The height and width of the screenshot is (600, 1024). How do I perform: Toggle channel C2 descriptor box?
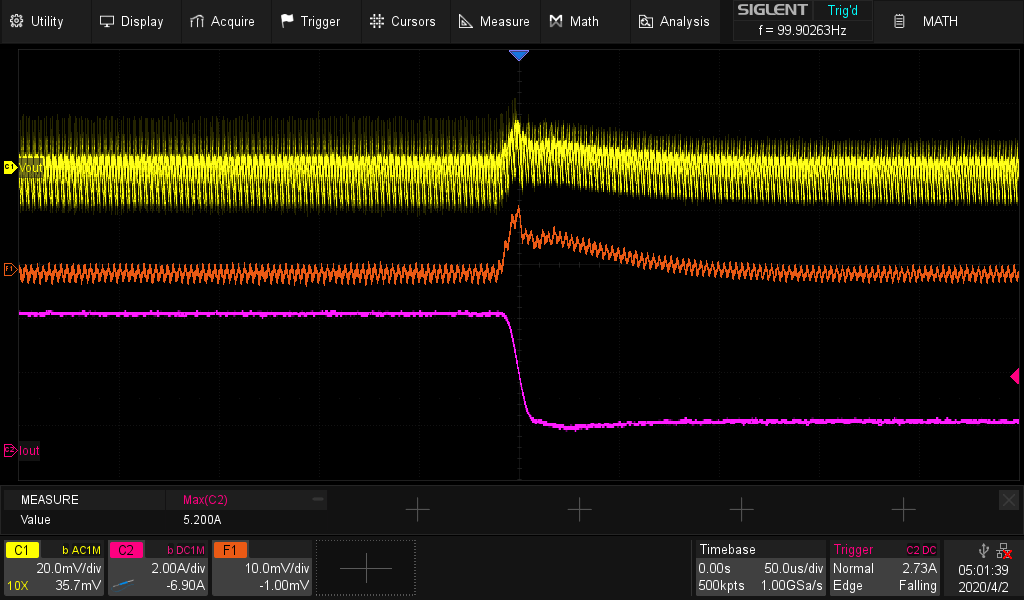[x=126, y=549]
